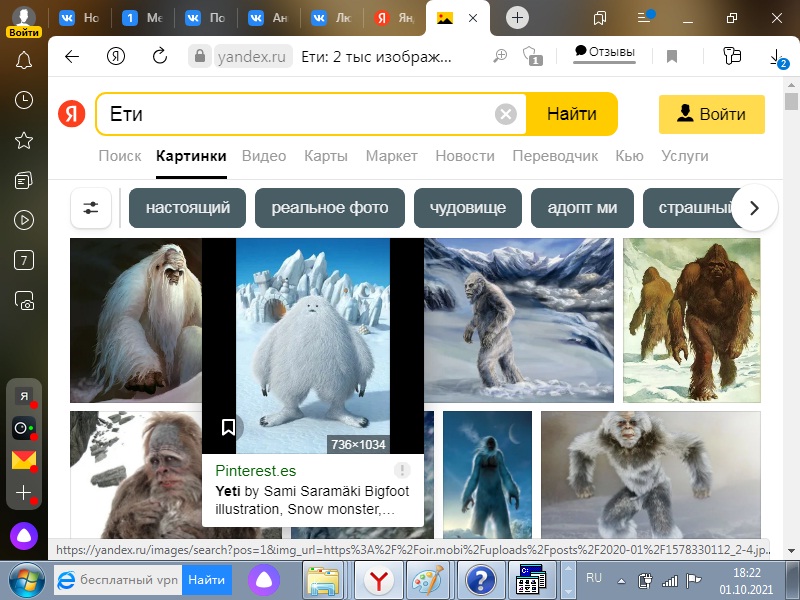Open the fluffy round white yeti image
The width and height of the screenshot is (800, 600).
pyautogui.click(x=313, y=345)
